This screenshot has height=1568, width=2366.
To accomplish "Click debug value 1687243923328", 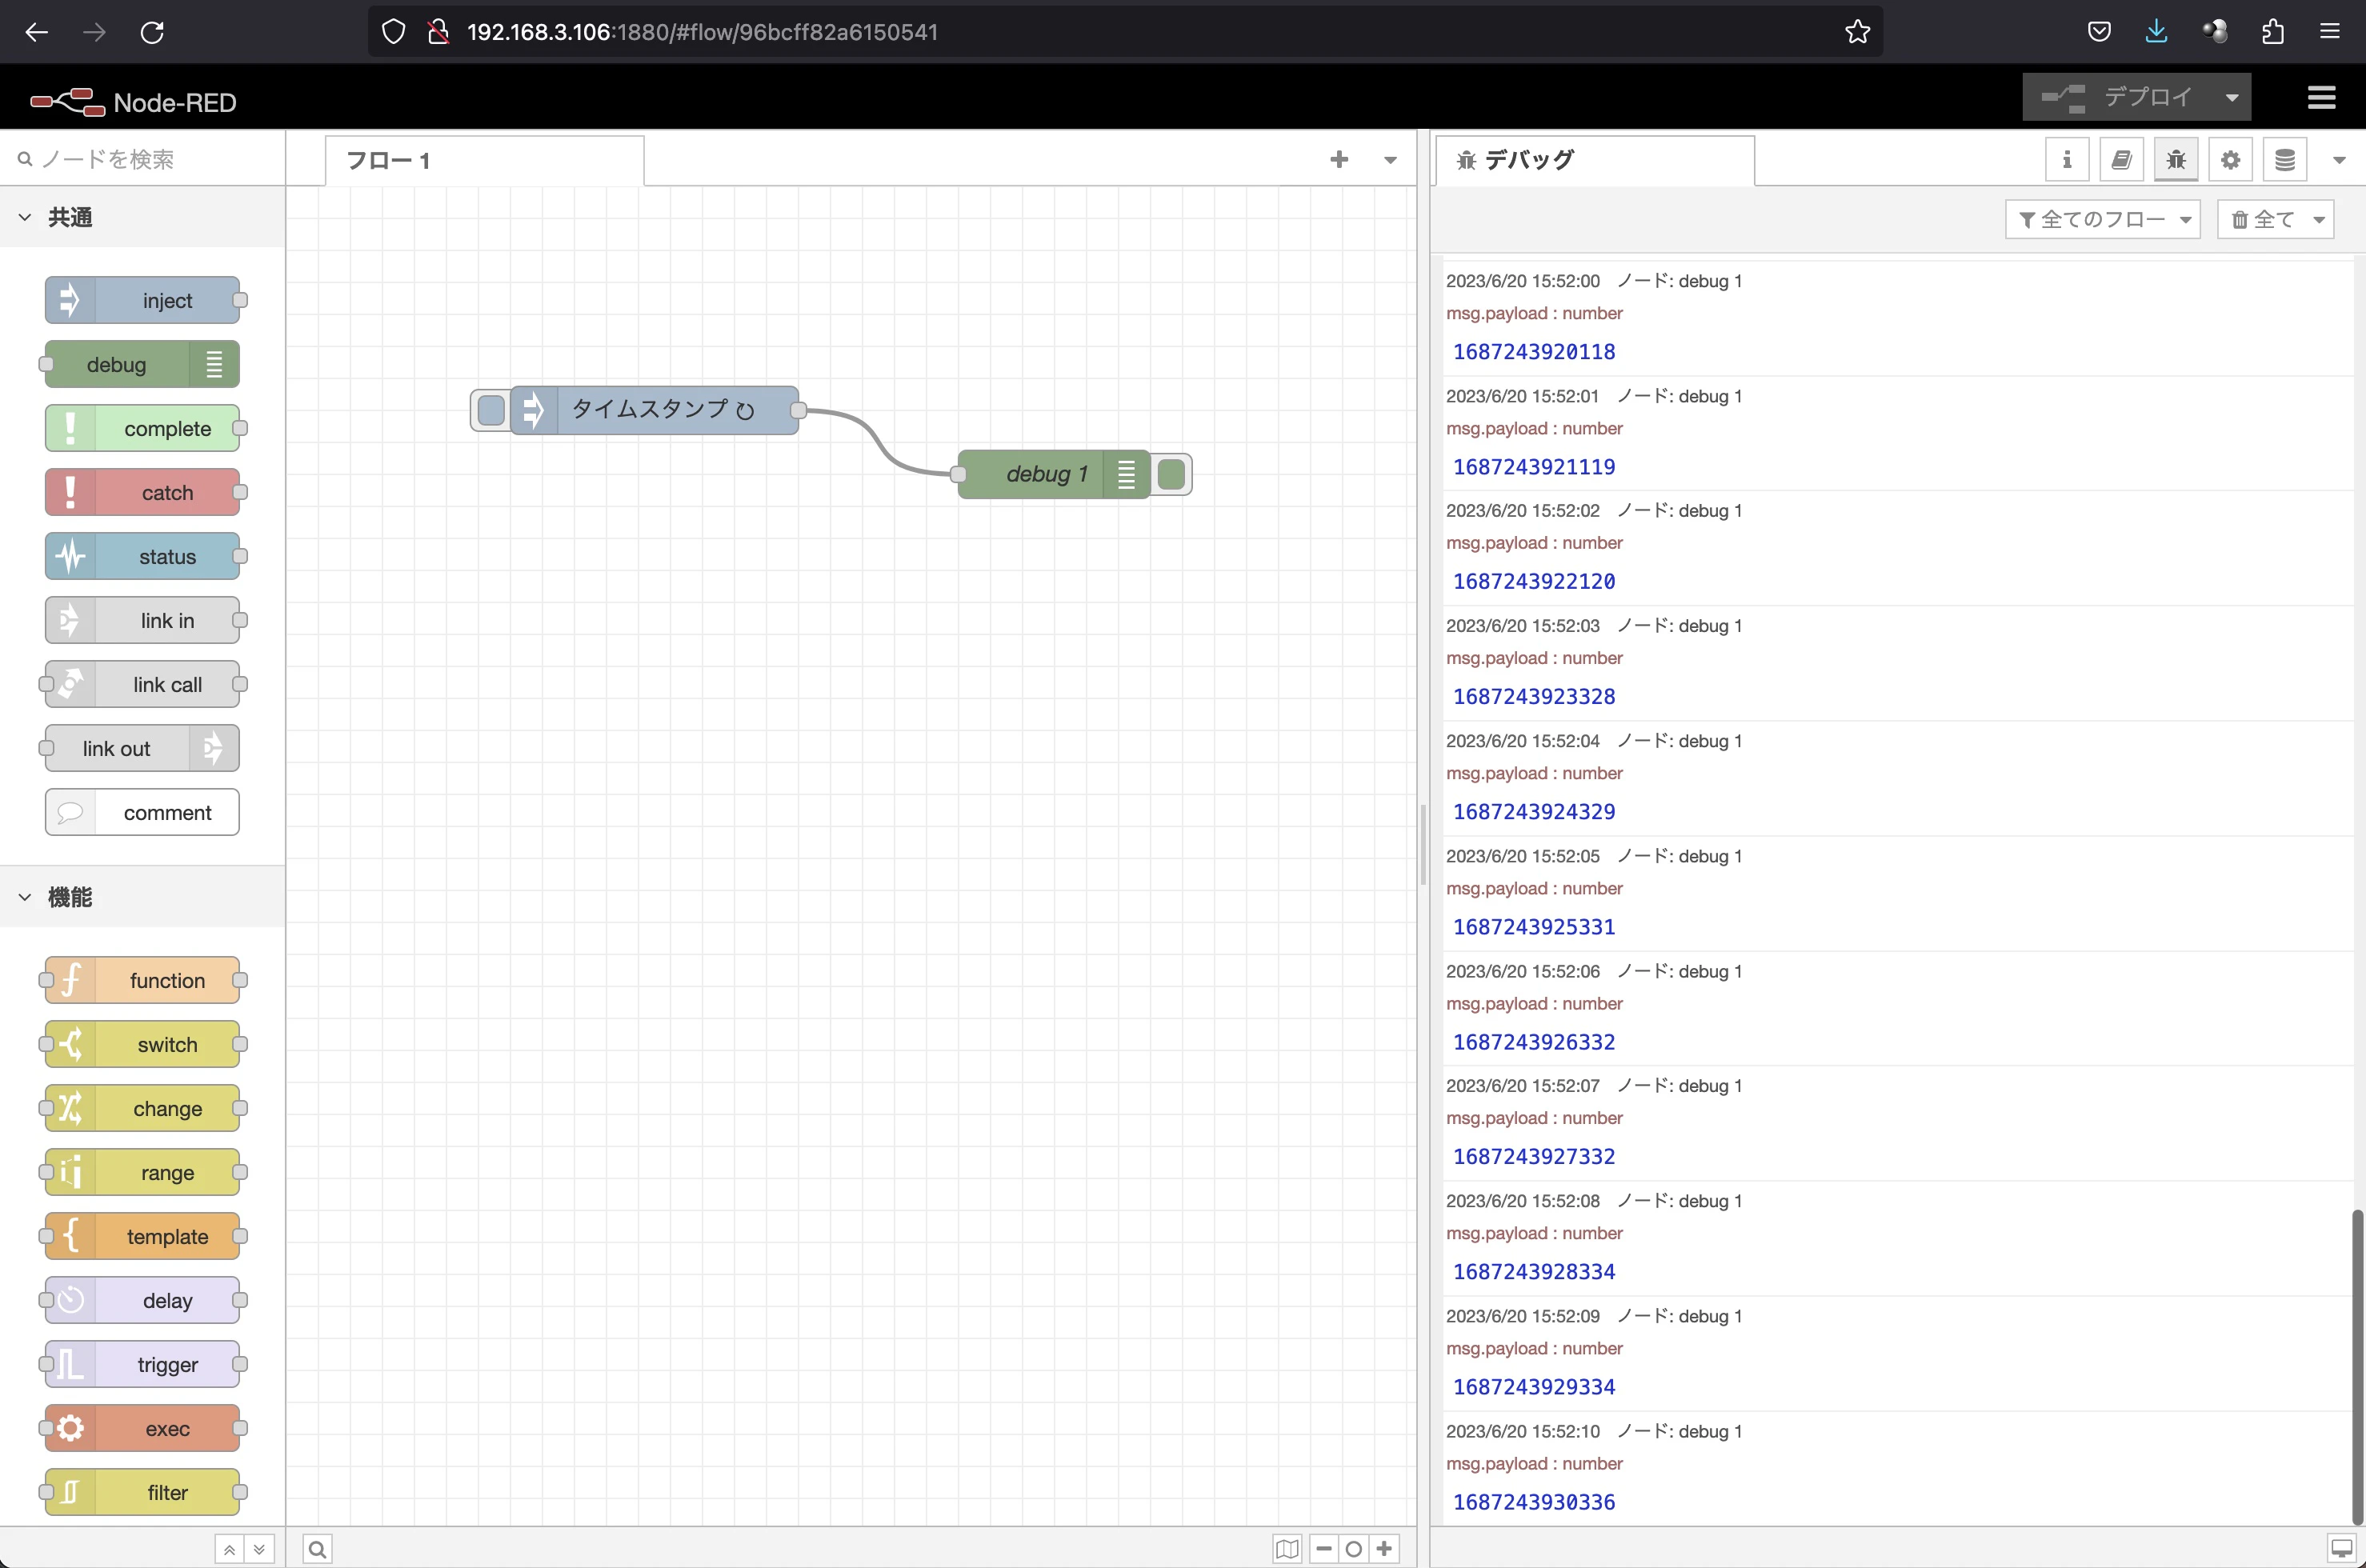I will 1534,696.
